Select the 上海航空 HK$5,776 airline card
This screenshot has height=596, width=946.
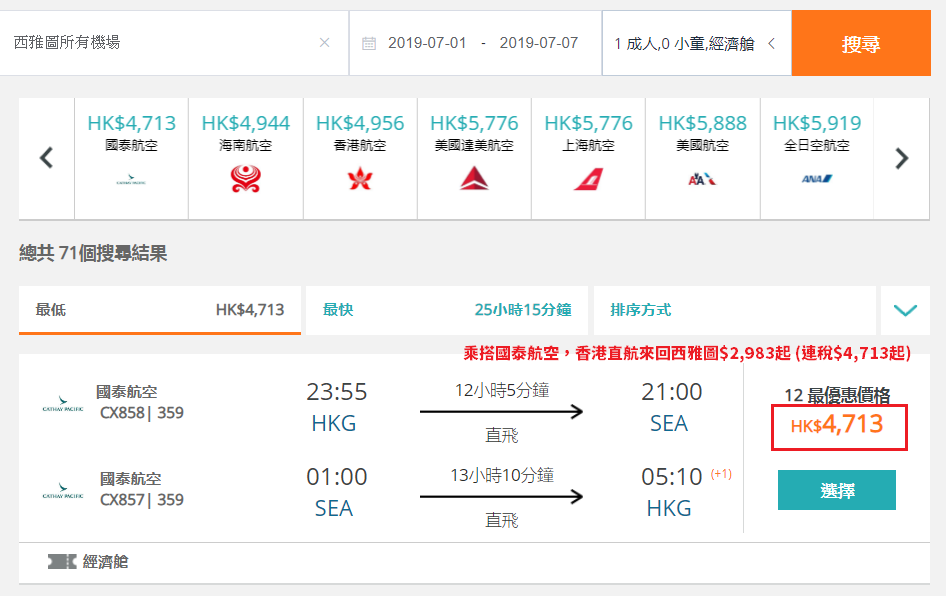[x=588, y=158]
